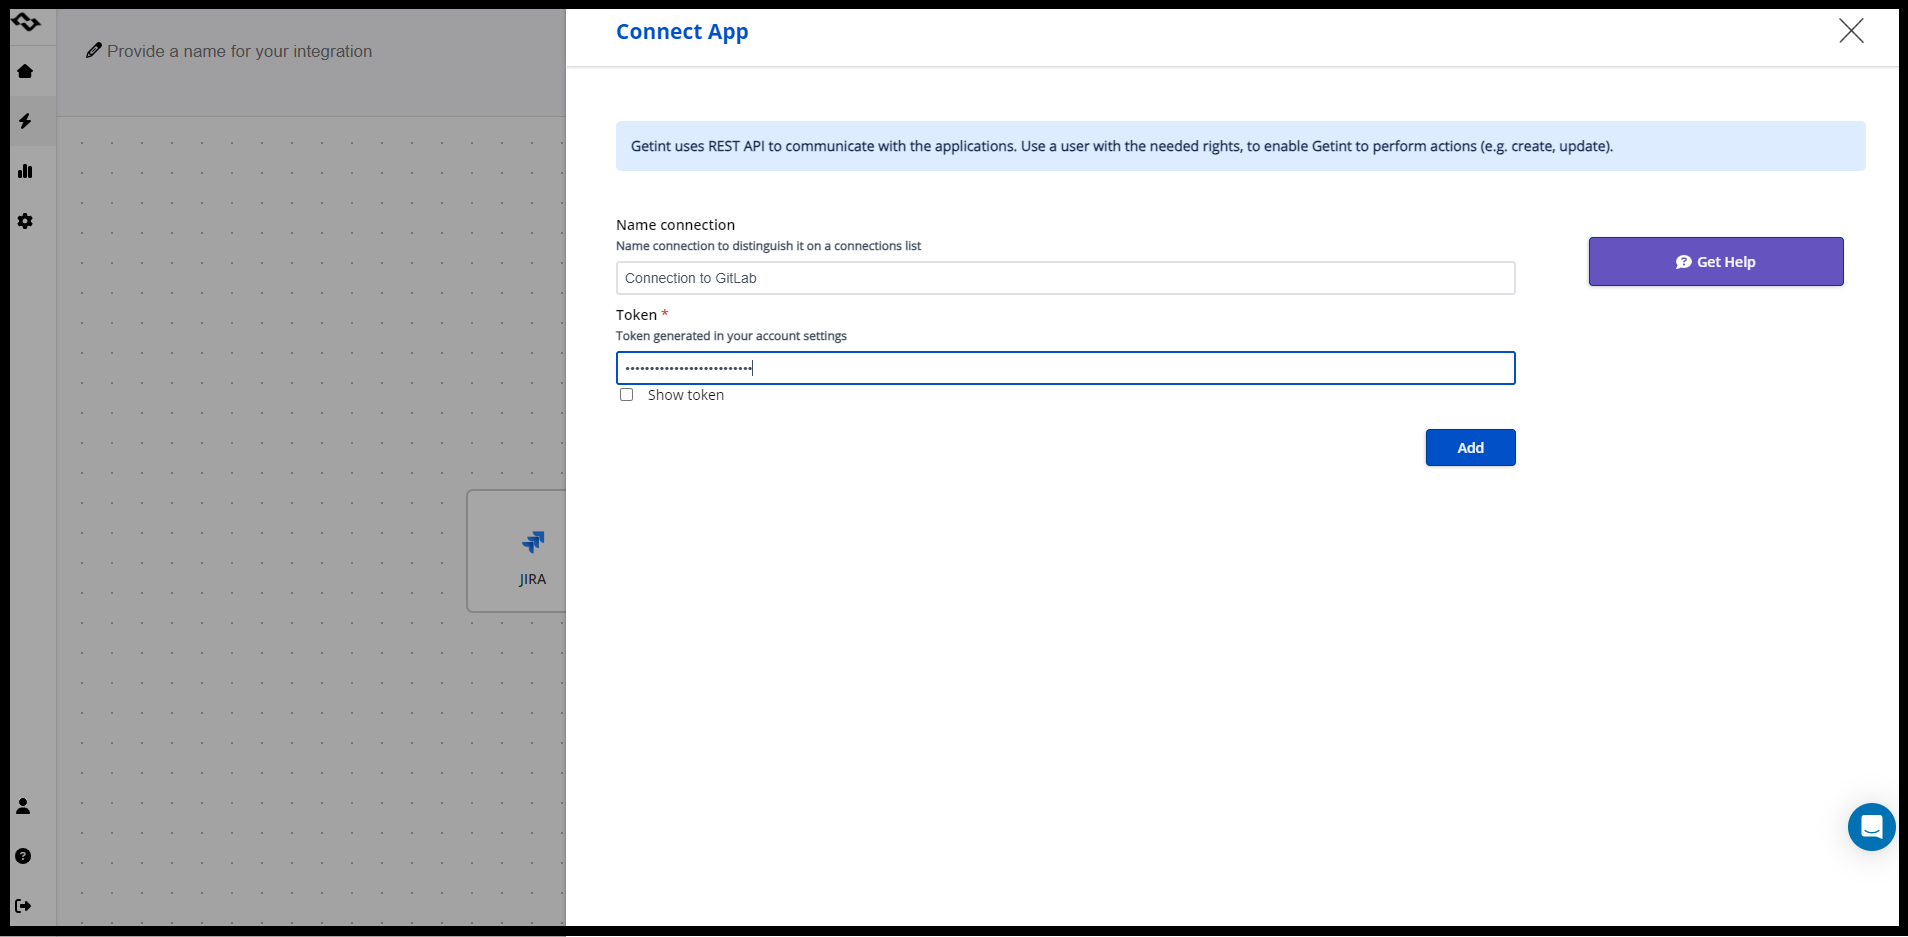Click the purple Get Help button

tap(1715, 262)
